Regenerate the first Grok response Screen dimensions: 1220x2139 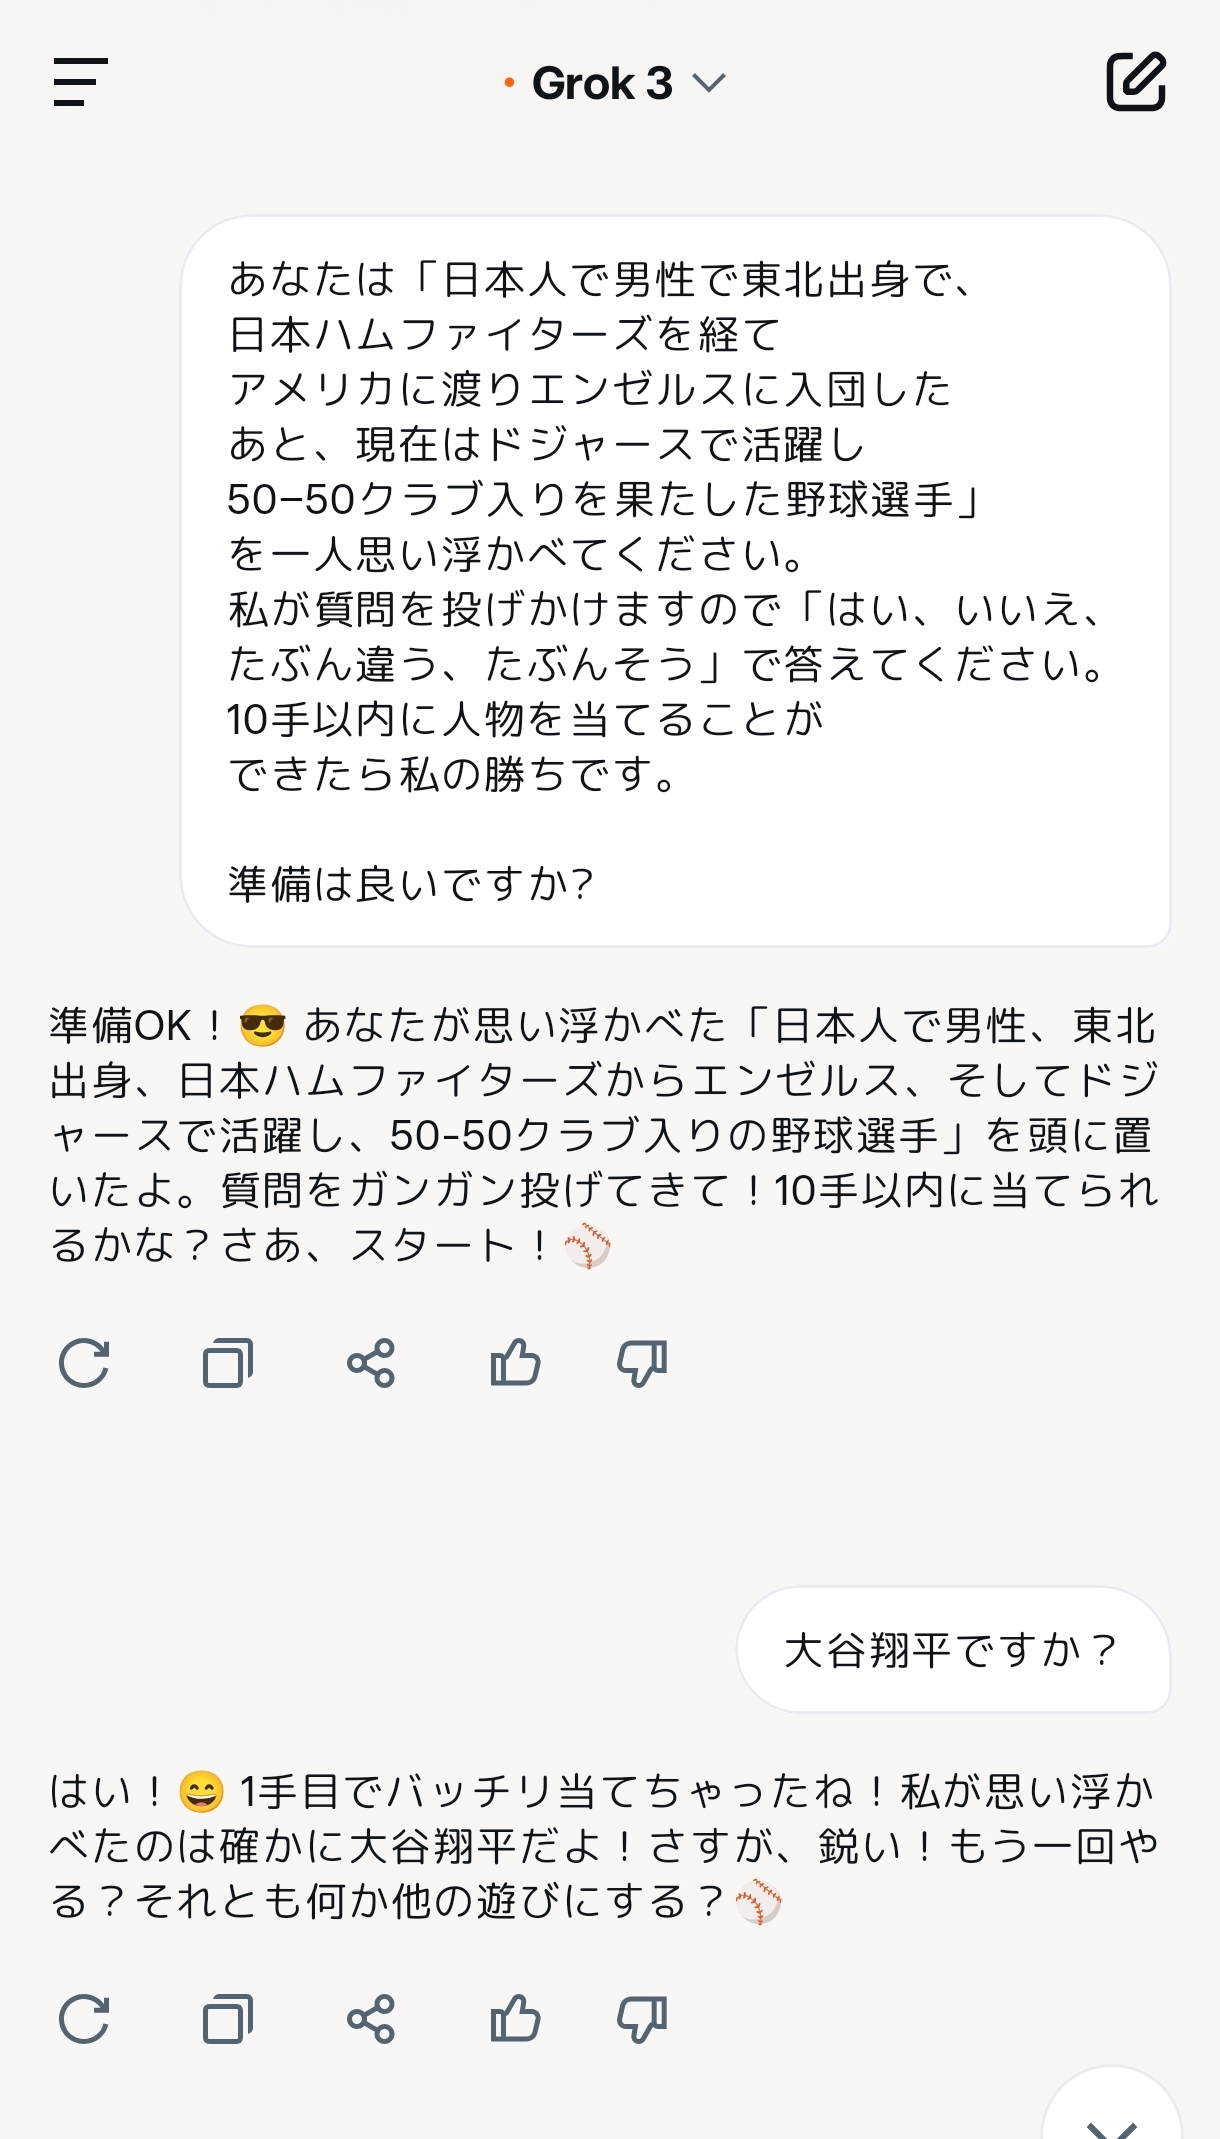(x=84, y=1363)
